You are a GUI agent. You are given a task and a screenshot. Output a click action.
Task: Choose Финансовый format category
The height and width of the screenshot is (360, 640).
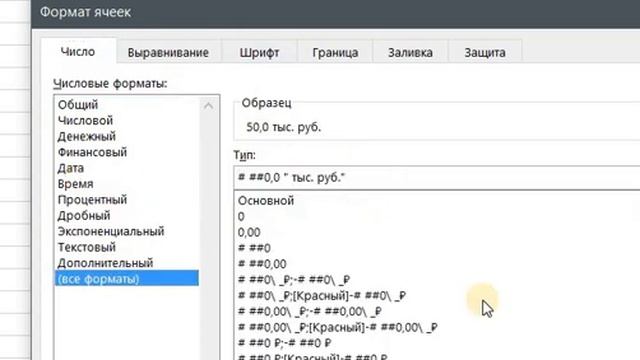(x=92, y=152)
